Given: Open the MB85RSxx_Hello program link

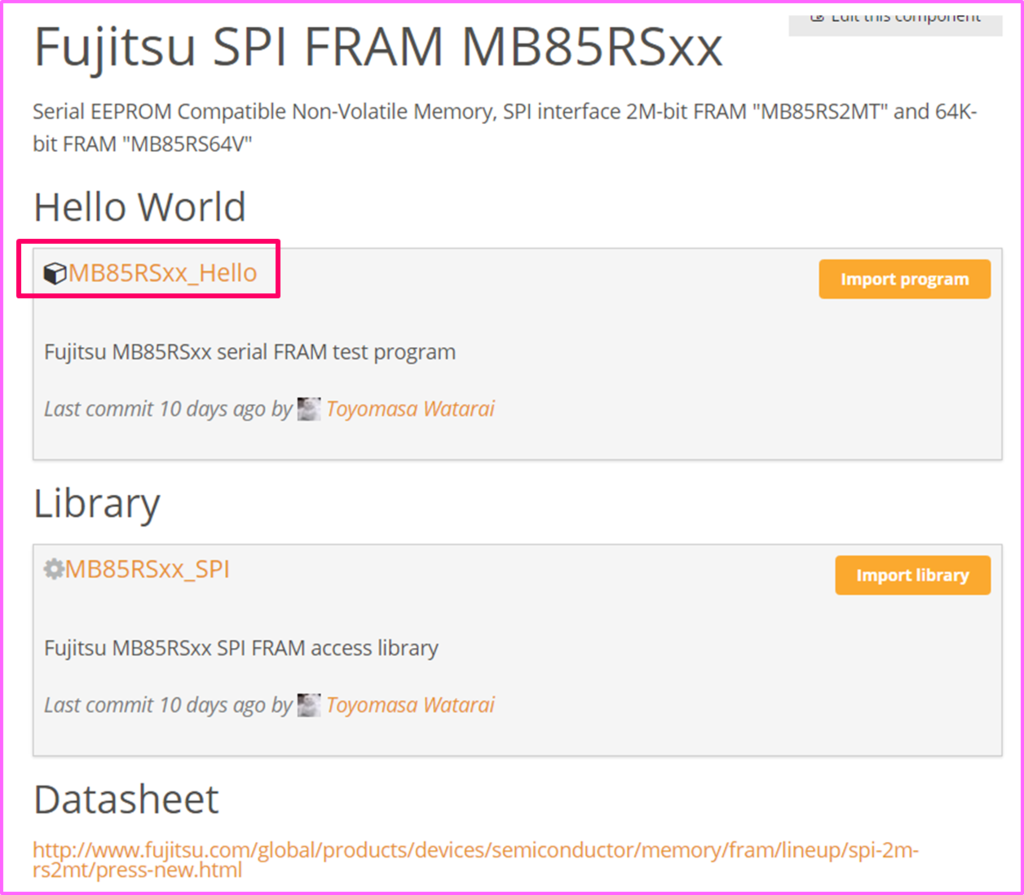Looking at the screenshot, I should coord(163,272).
